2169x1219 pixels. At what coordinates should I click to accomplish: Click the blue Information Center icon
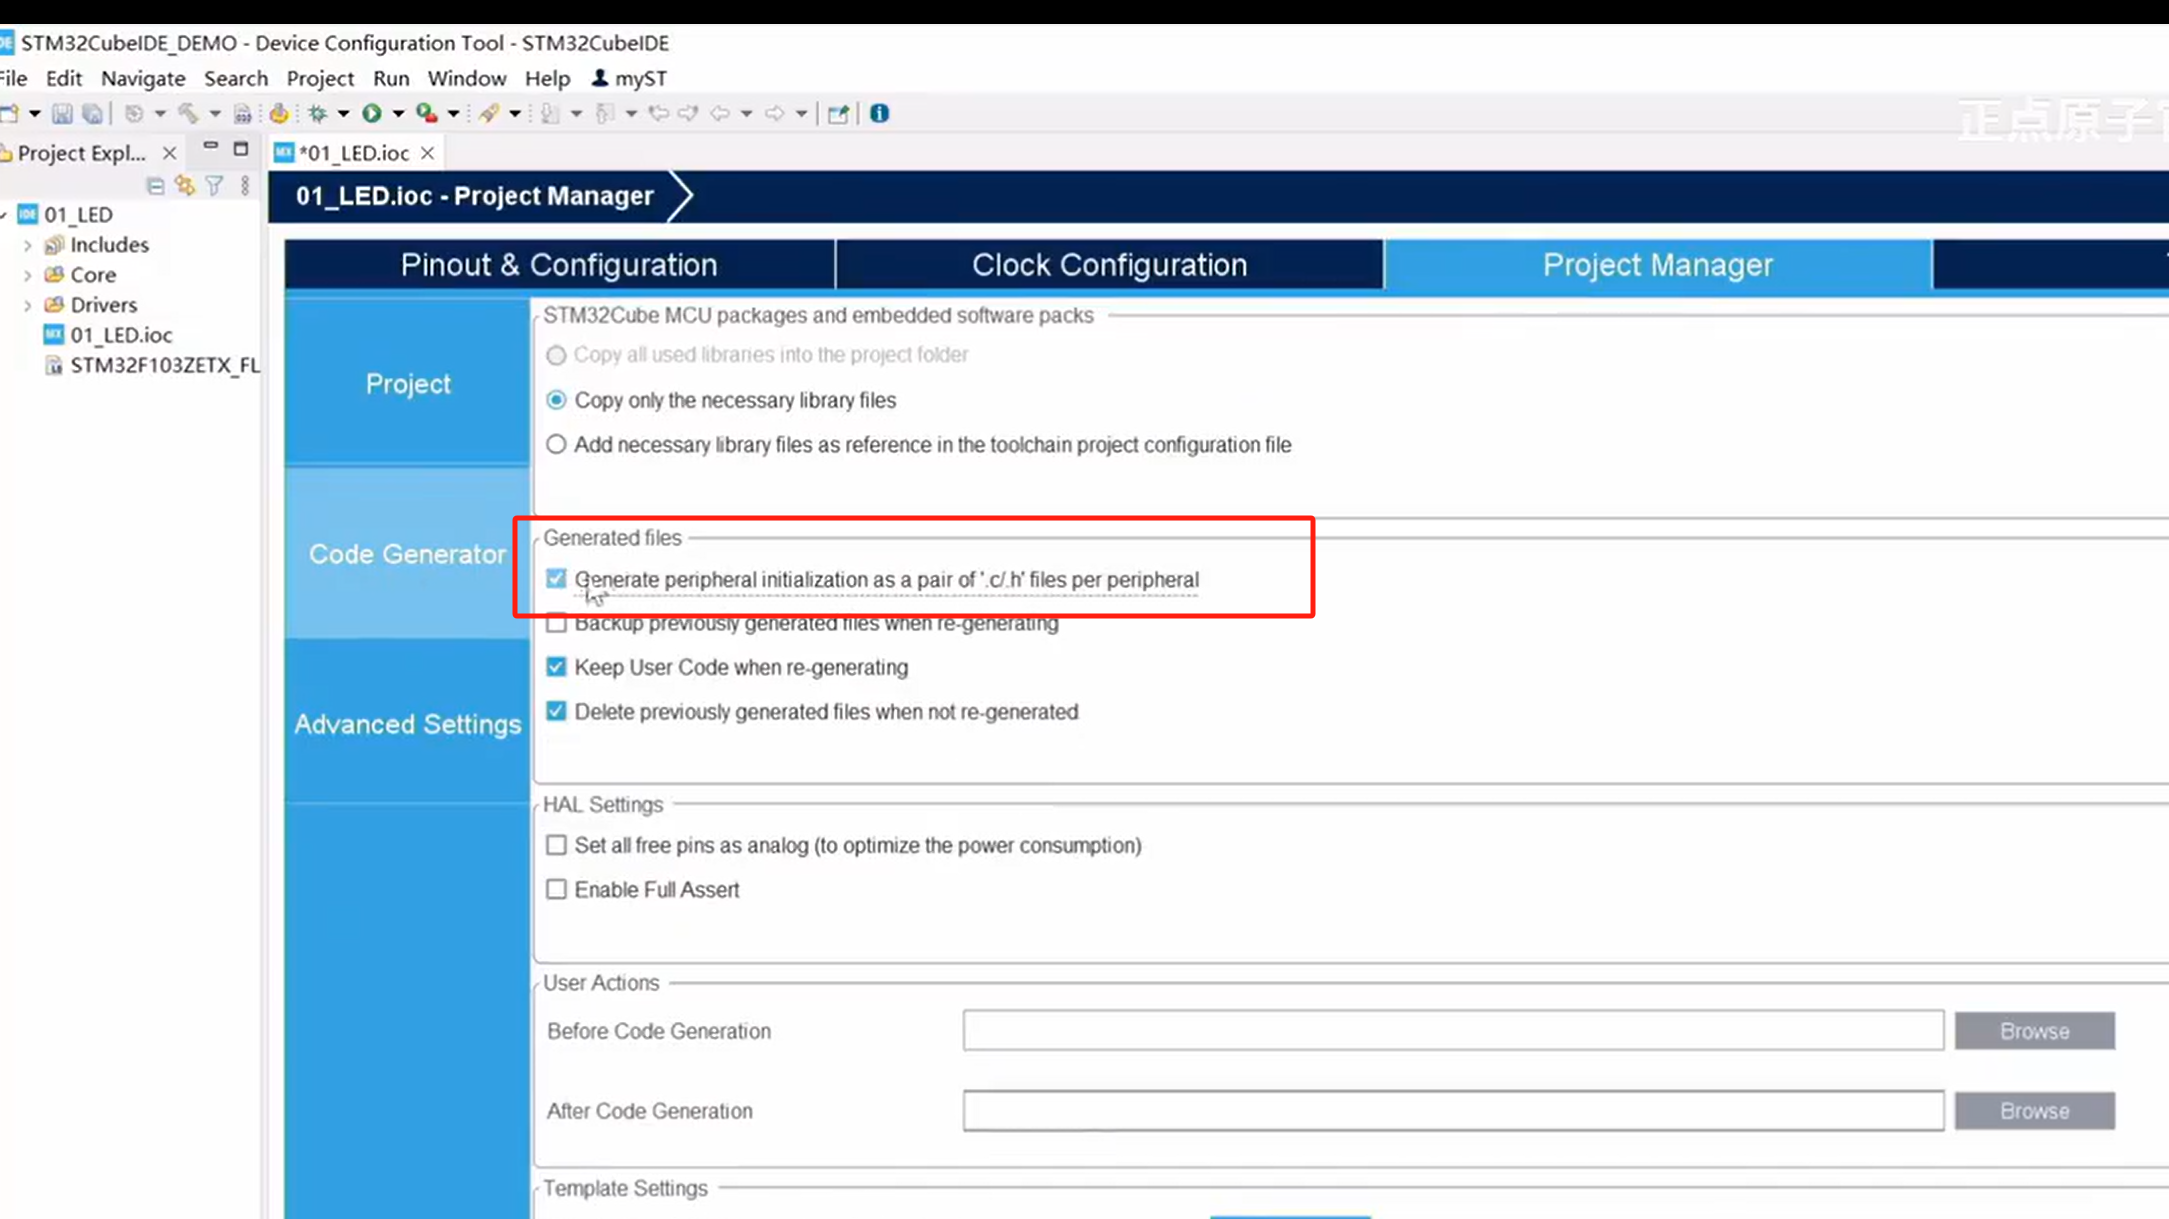pyautogui.click(x=879, y=114)
